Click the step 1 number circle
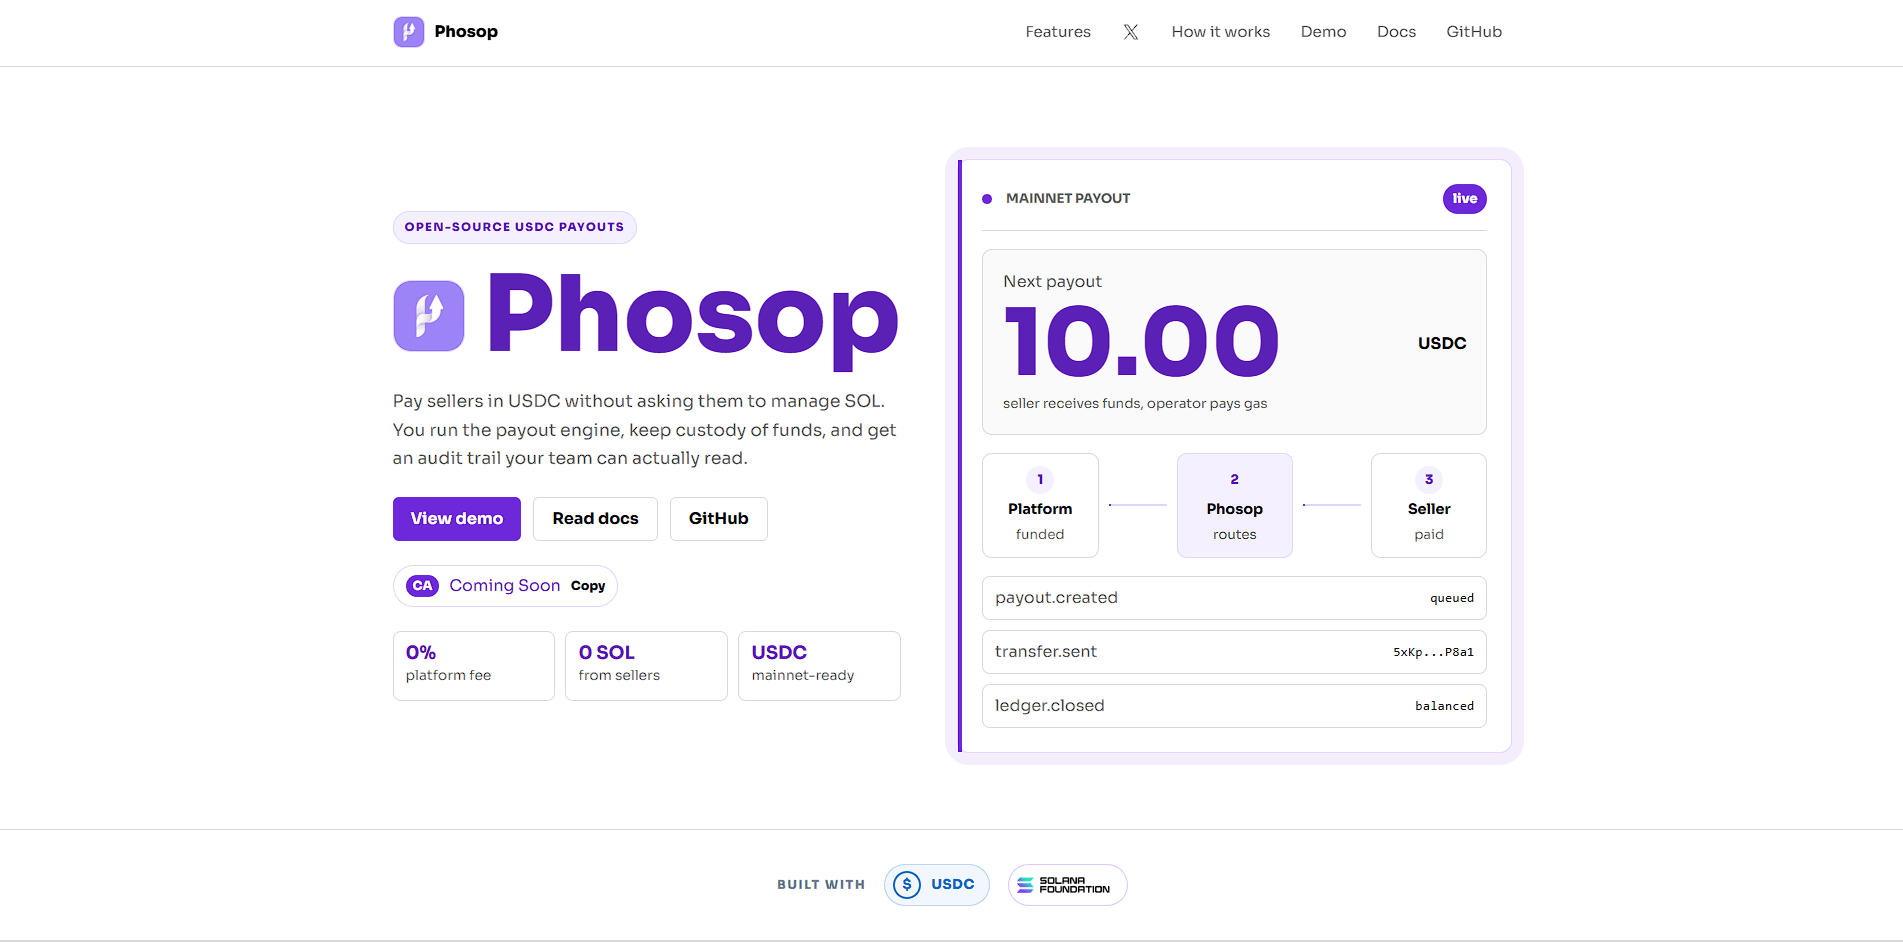1903x943 pixels. point(1040,480)
